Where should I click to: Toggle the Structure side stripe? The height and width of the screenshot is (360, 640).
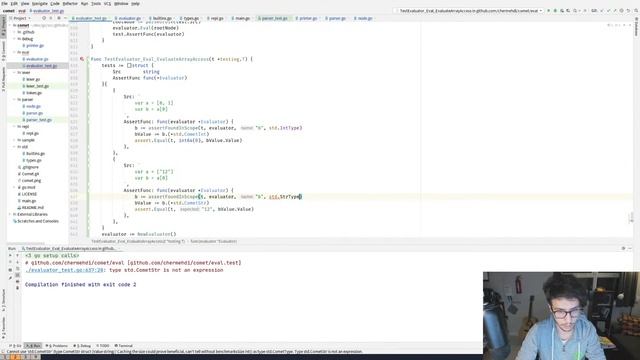3,300
